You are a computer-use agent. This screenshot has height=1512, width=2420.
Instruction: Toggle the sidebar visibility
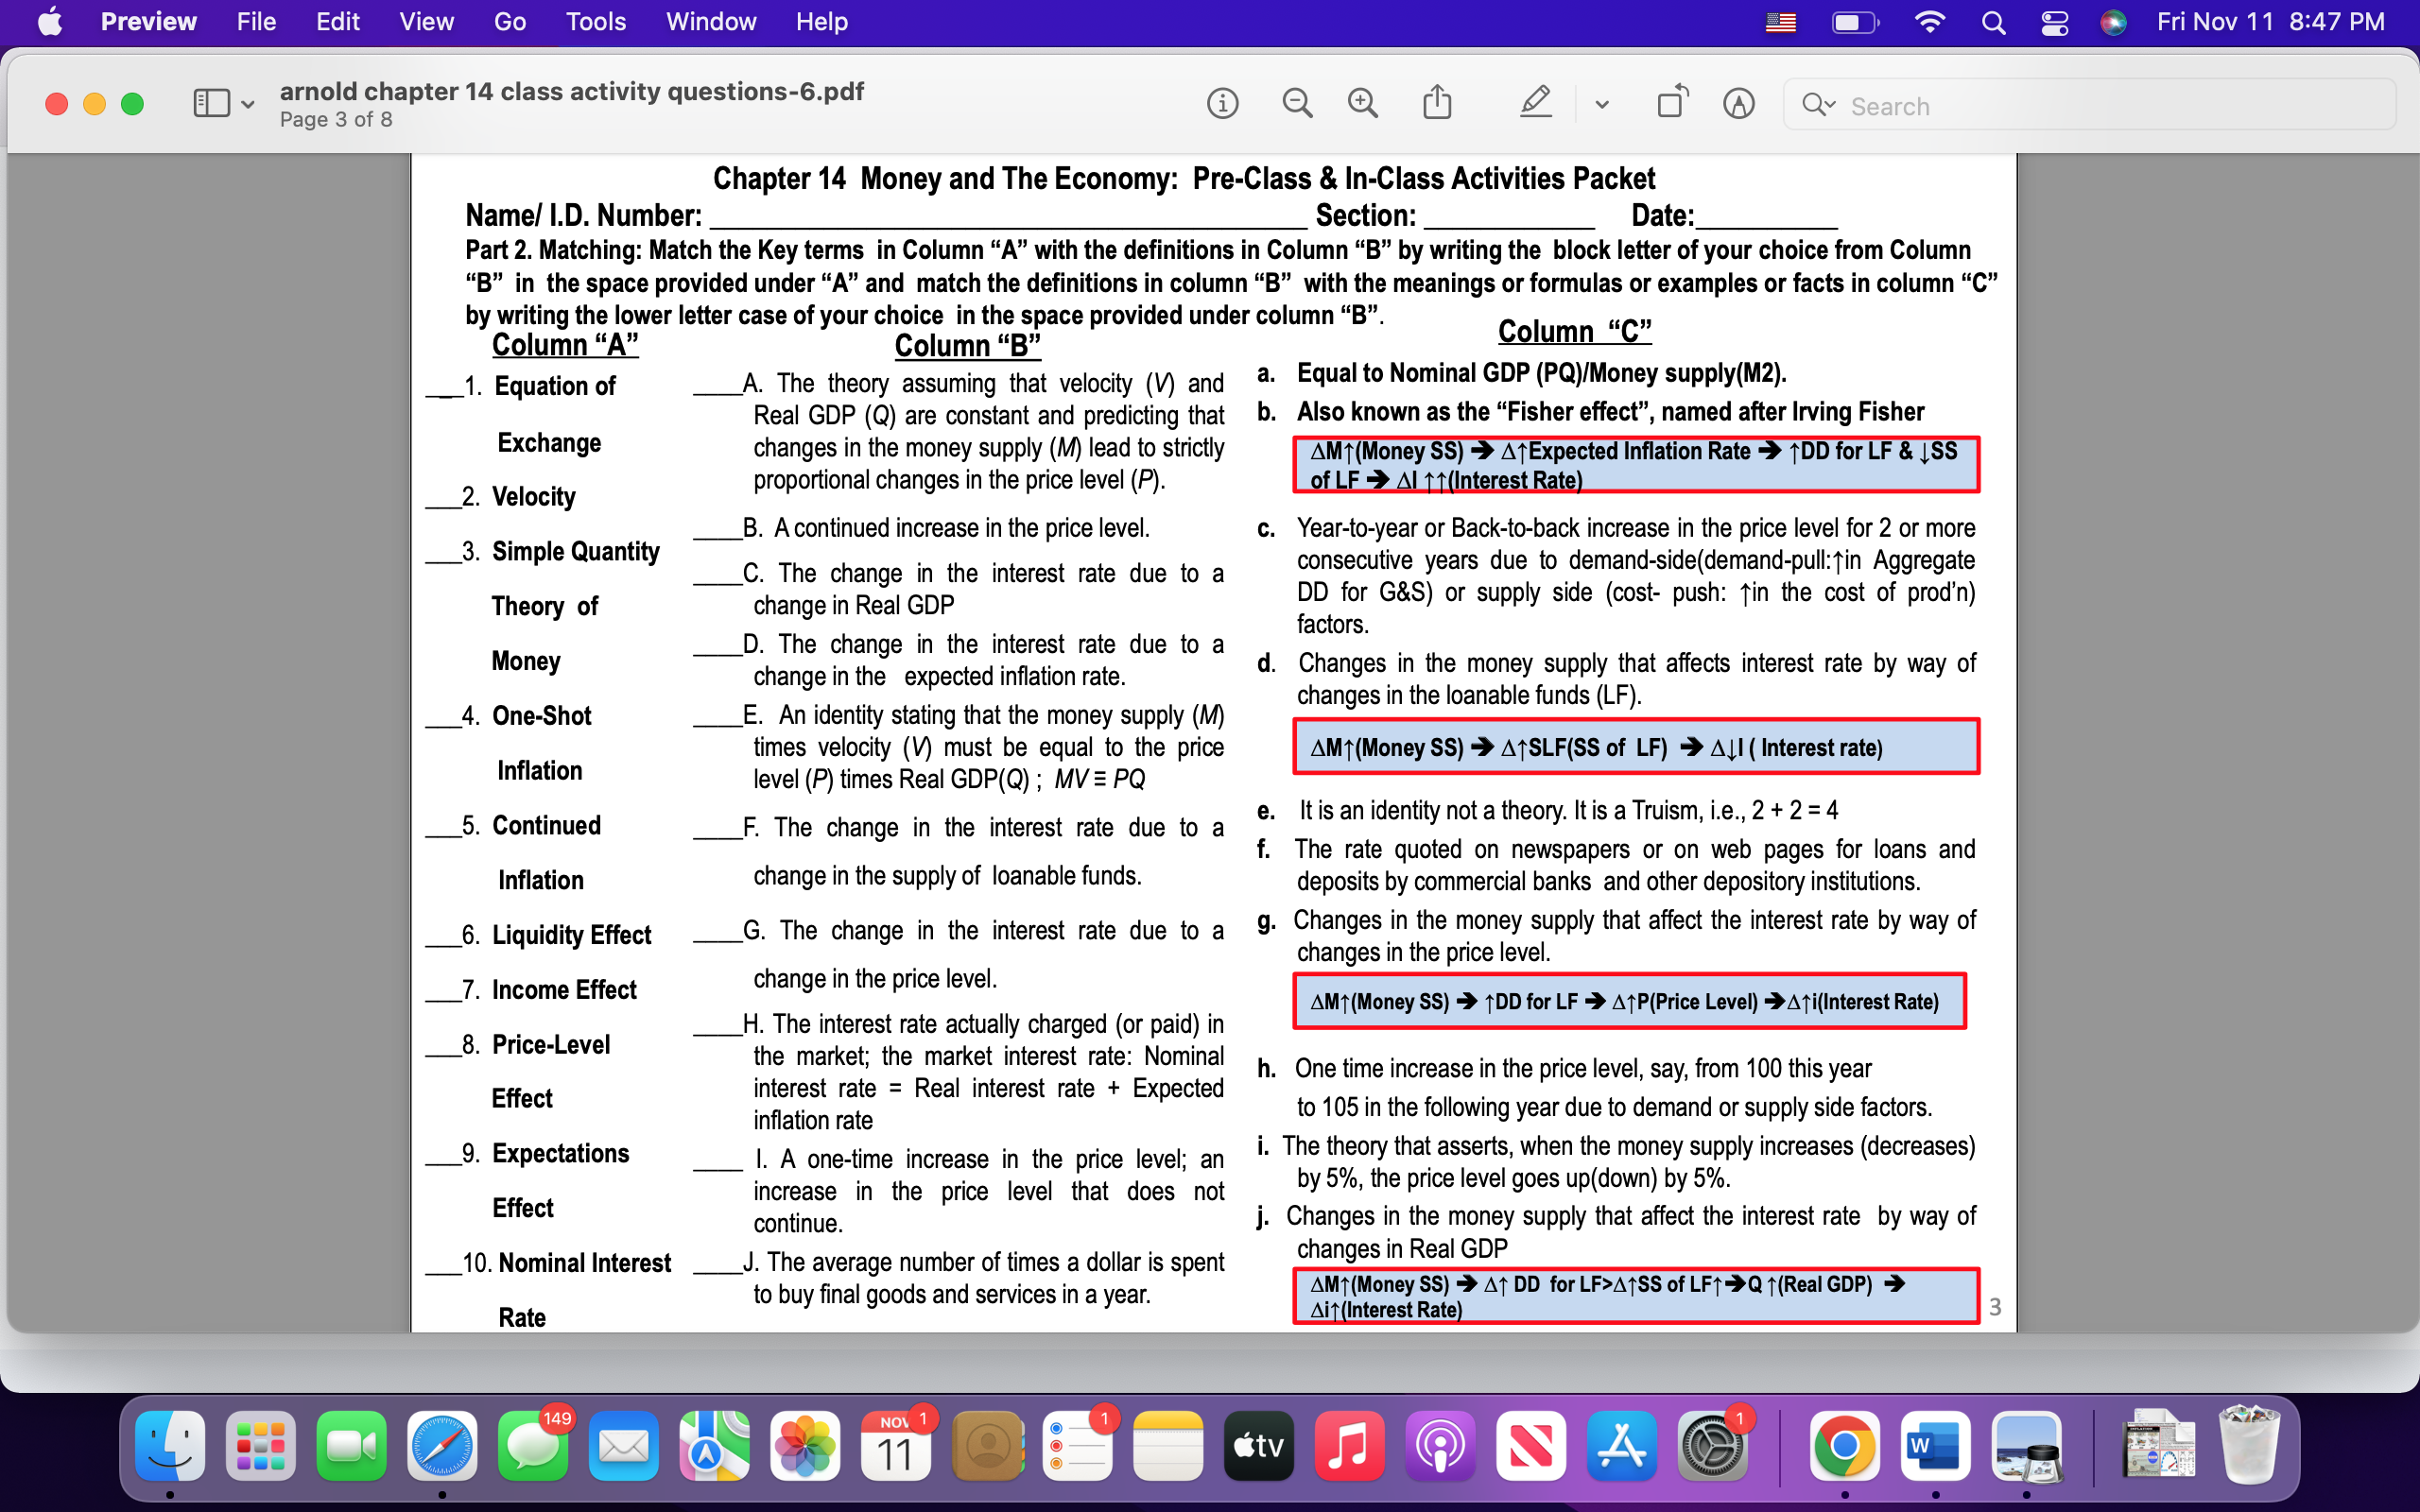[211, 103]
